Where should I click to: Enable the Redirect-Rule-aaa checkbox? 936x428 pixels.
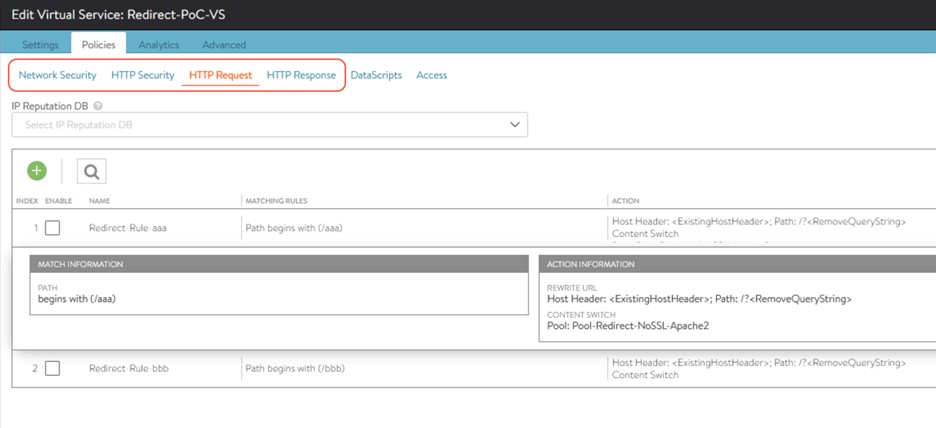coord(53,228)
